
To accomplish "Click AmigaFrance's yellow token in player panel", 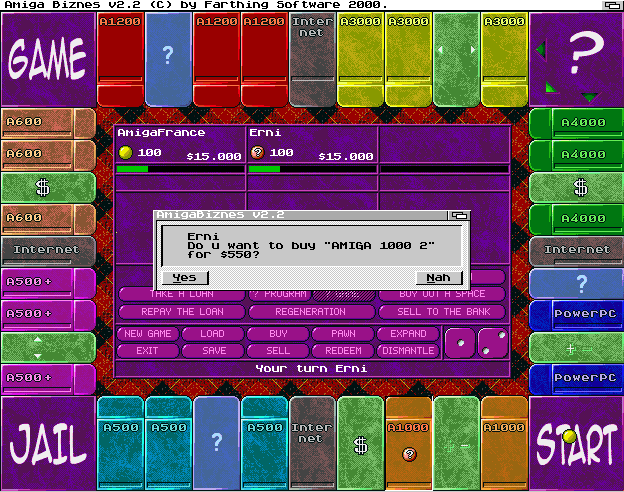I will pyautogui.click(x=125, y=152).
